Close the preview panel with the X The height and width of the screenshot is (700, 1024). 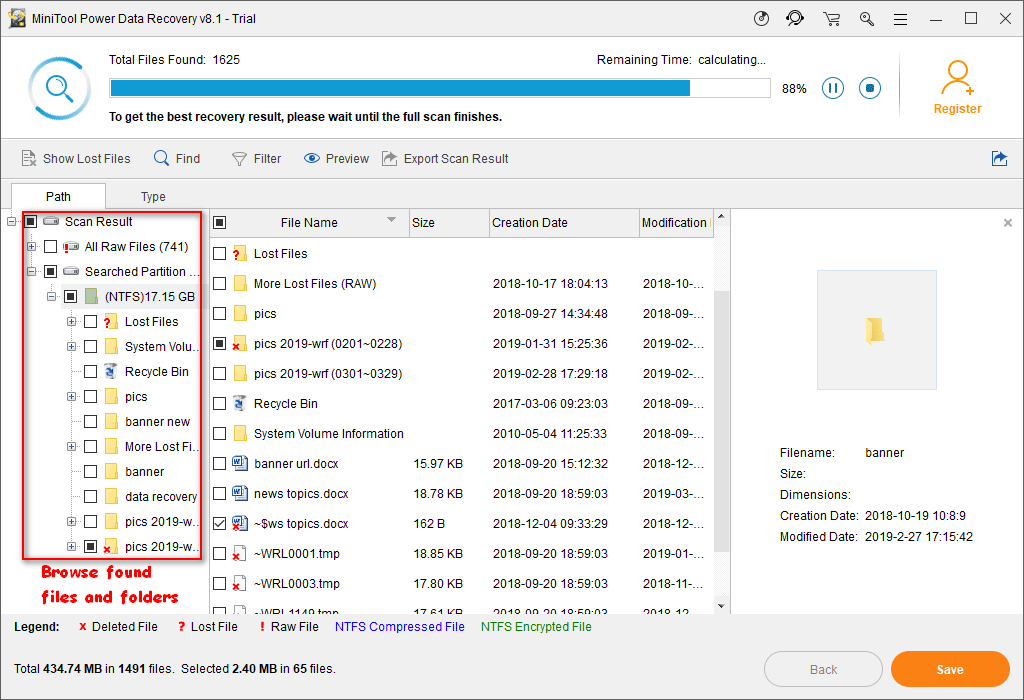[x=1008, y=223]
